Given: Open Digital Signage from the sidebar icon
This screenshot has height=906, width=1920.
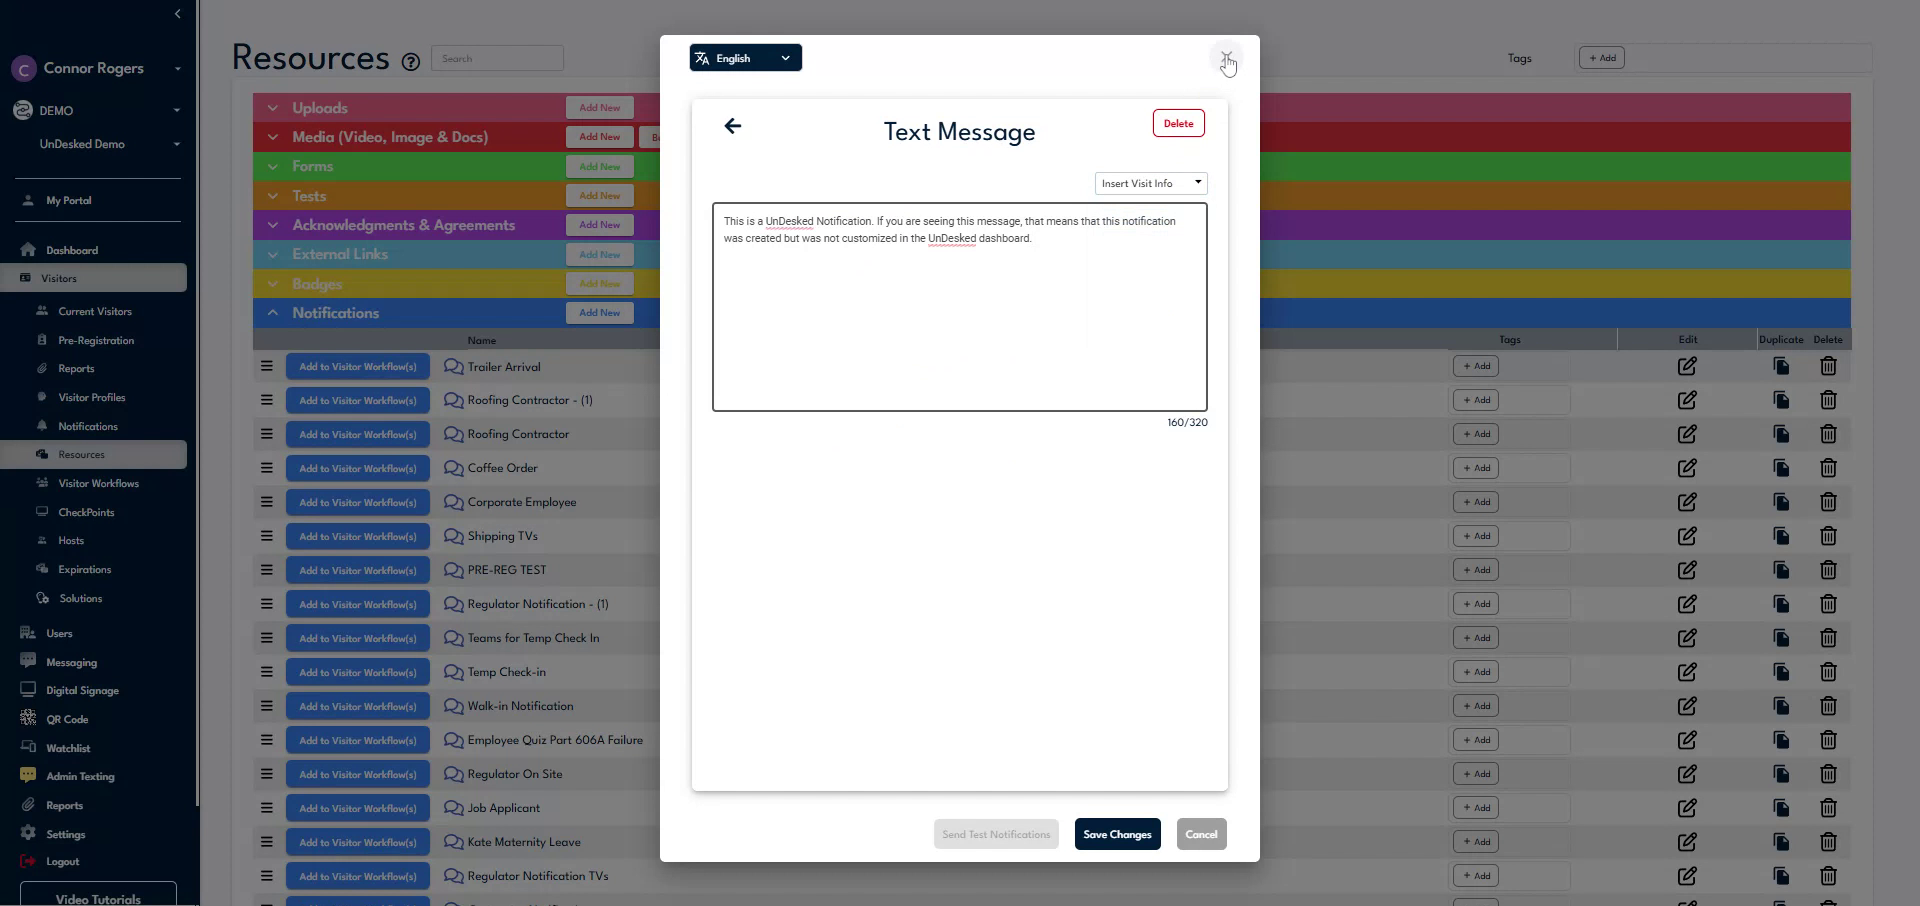Looking at the screenshot, I should 28,690.
